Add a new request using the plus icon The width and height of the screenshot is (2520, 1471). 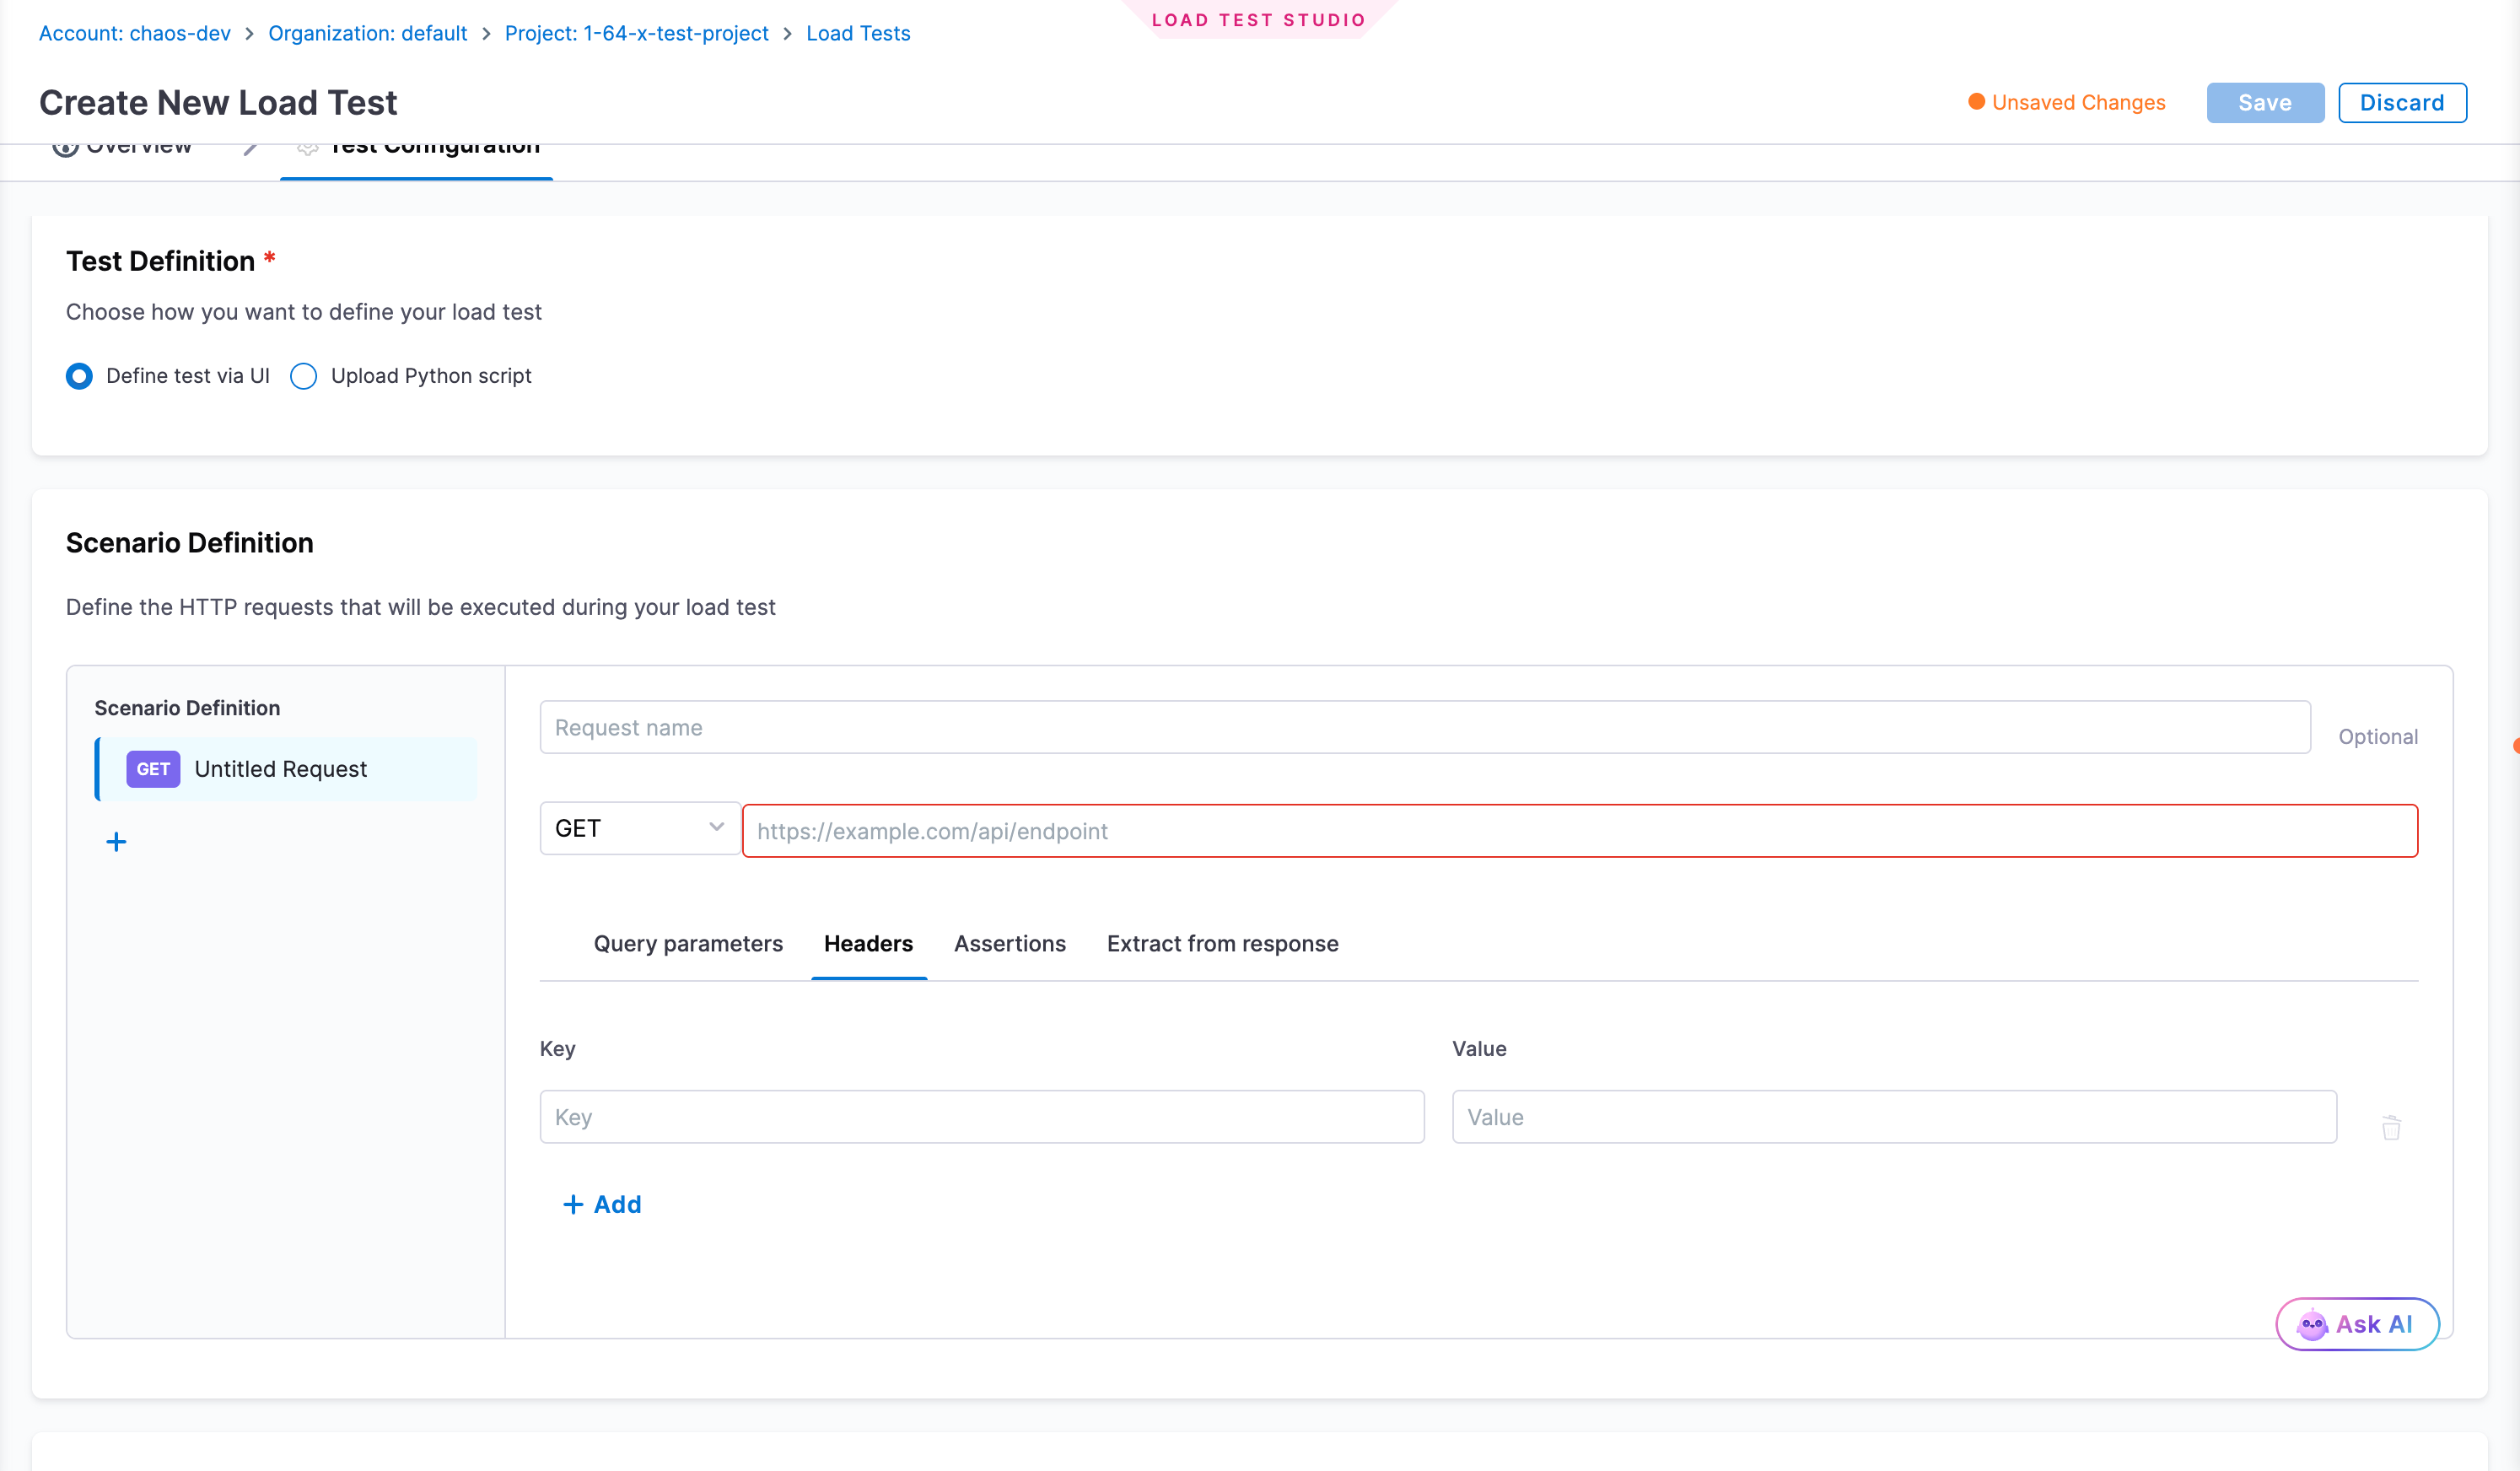[x=116, y=841]
